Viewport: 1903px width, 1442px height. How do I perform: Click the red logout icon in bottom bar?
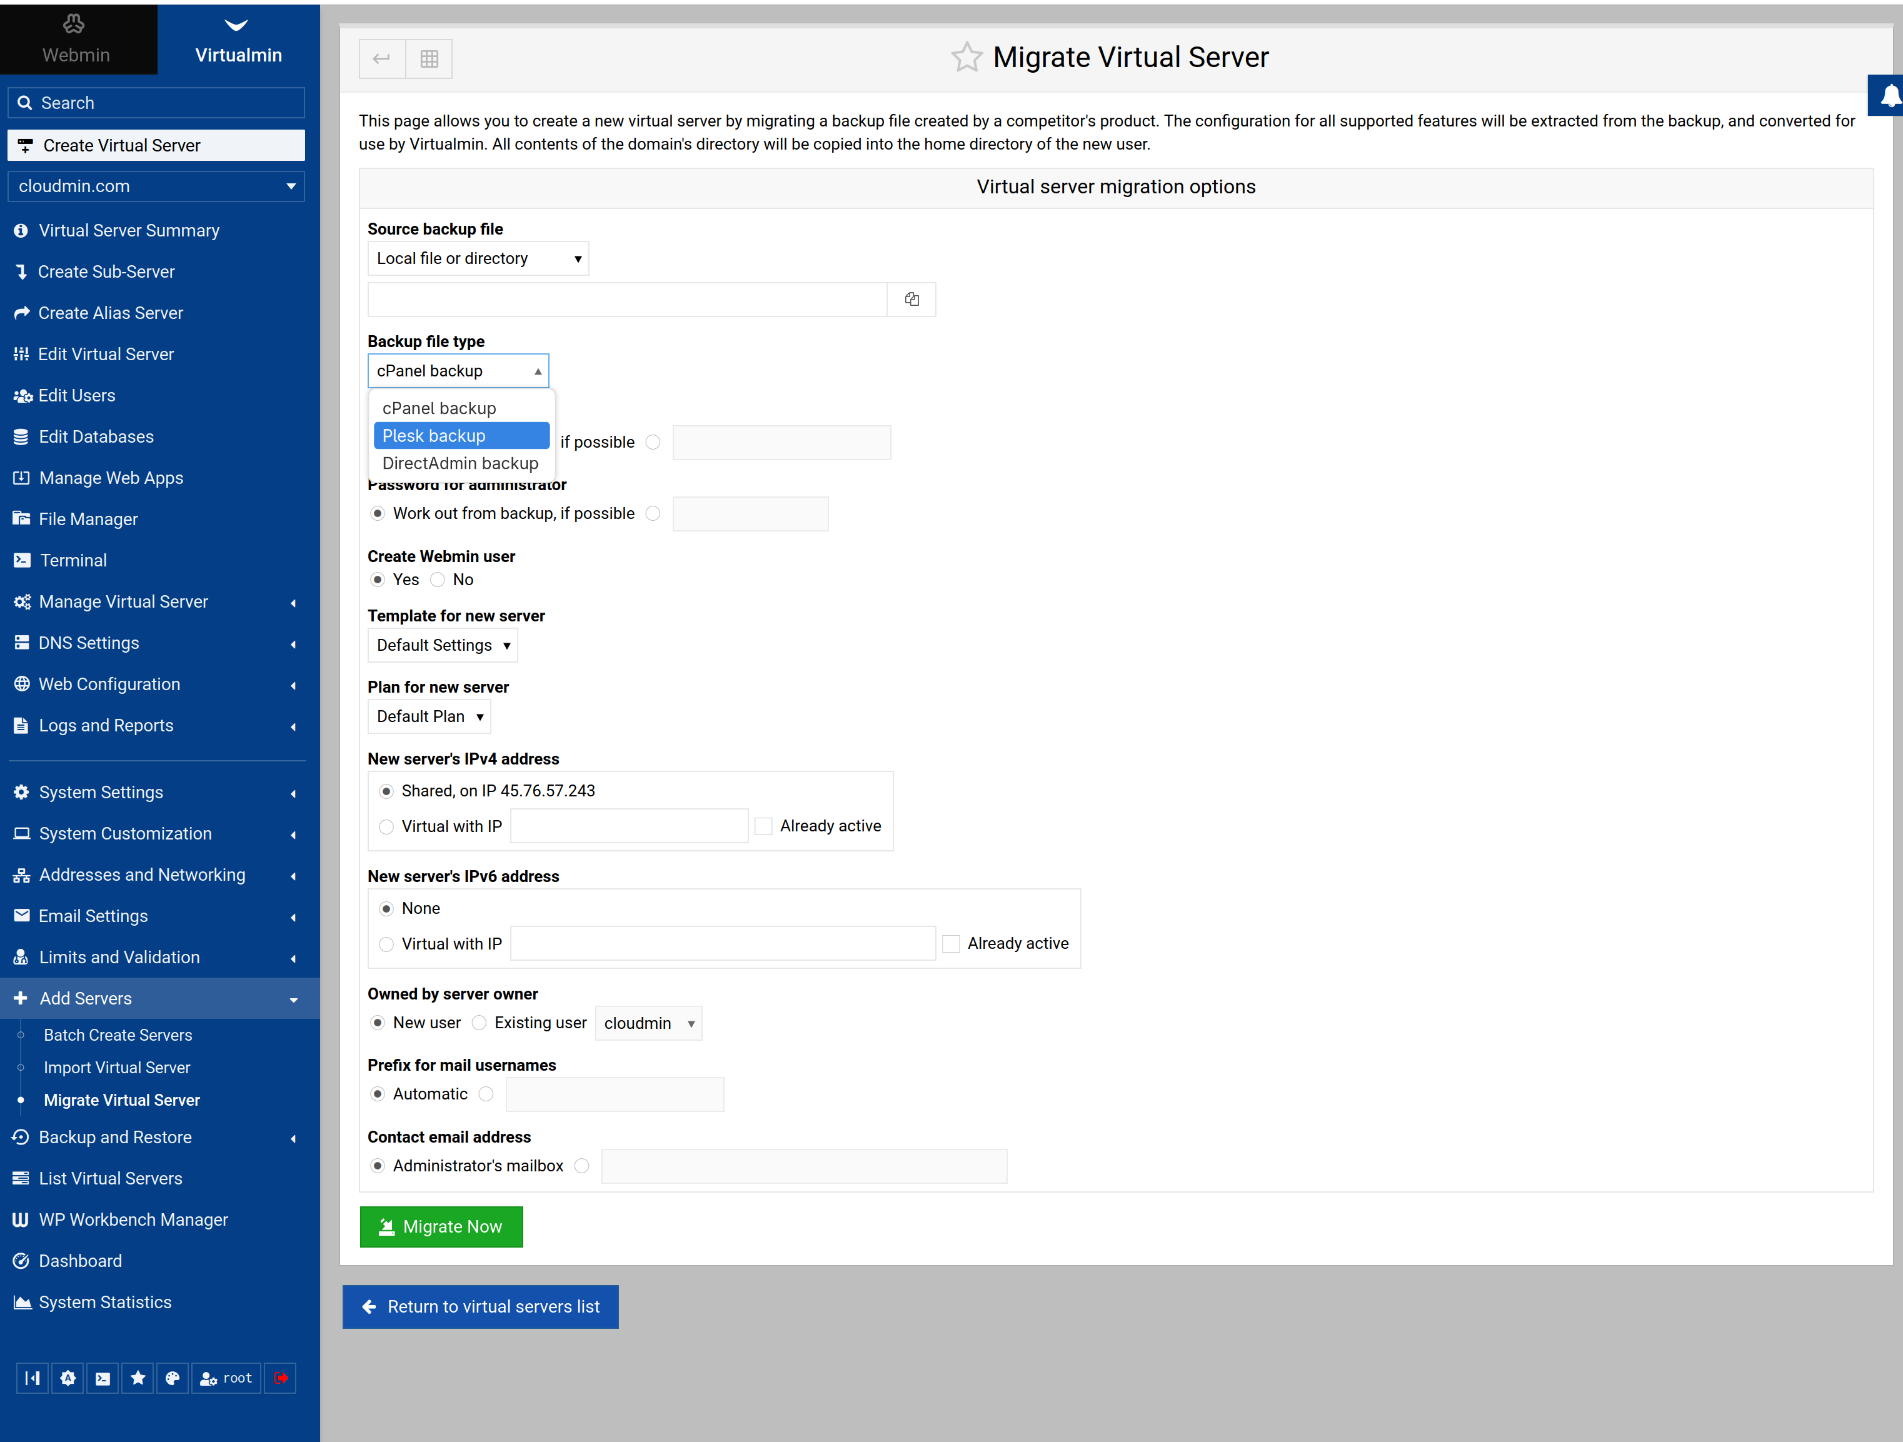pyautogui.click(x=281, y=1378)
